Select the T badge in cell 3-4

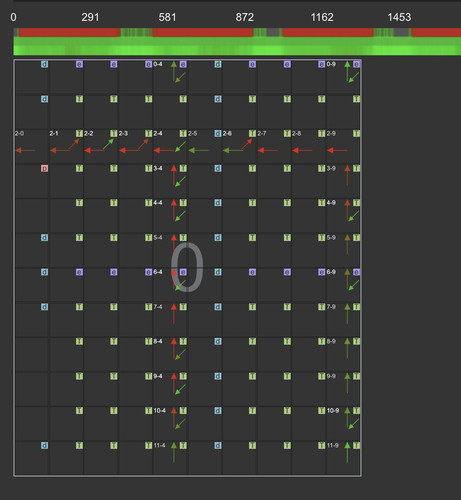pos(183,168)
